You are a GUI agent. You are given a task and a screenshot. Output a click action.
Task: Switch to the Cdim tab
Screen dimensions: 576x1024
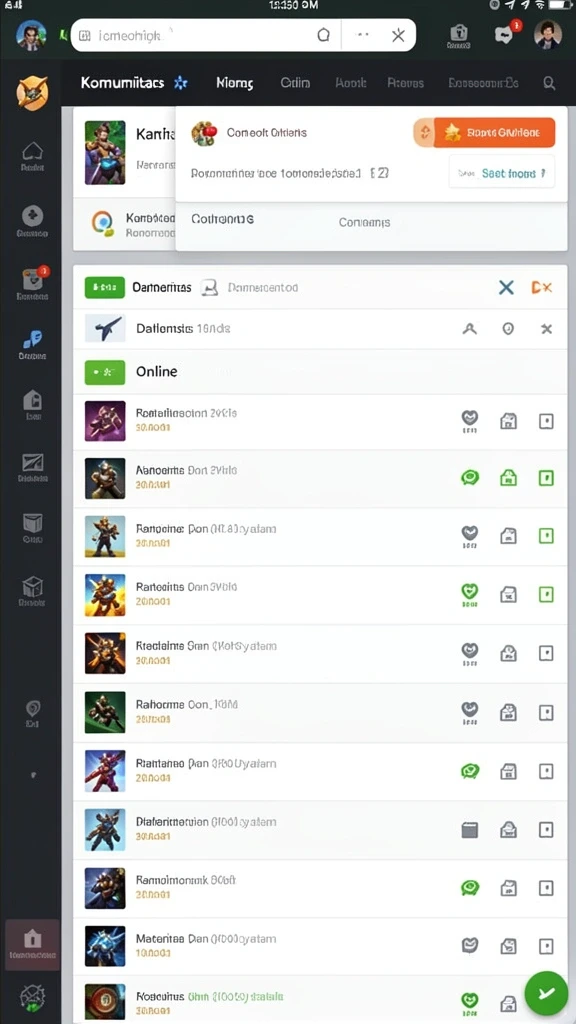point(295,83)
